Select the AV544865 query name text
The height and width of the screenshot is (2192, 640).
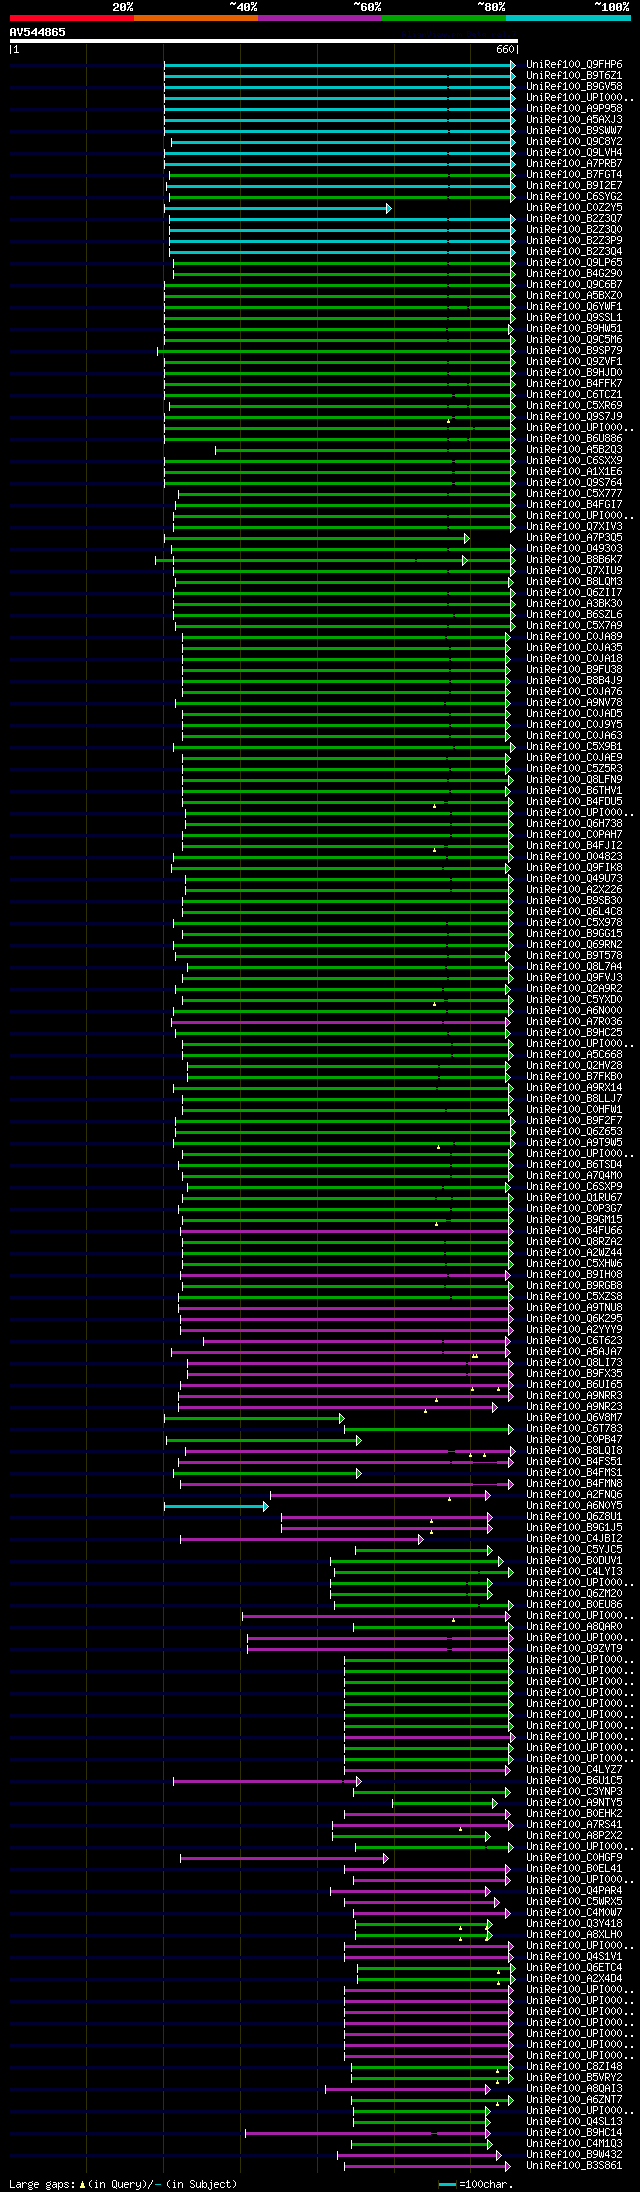coord(38,32)
